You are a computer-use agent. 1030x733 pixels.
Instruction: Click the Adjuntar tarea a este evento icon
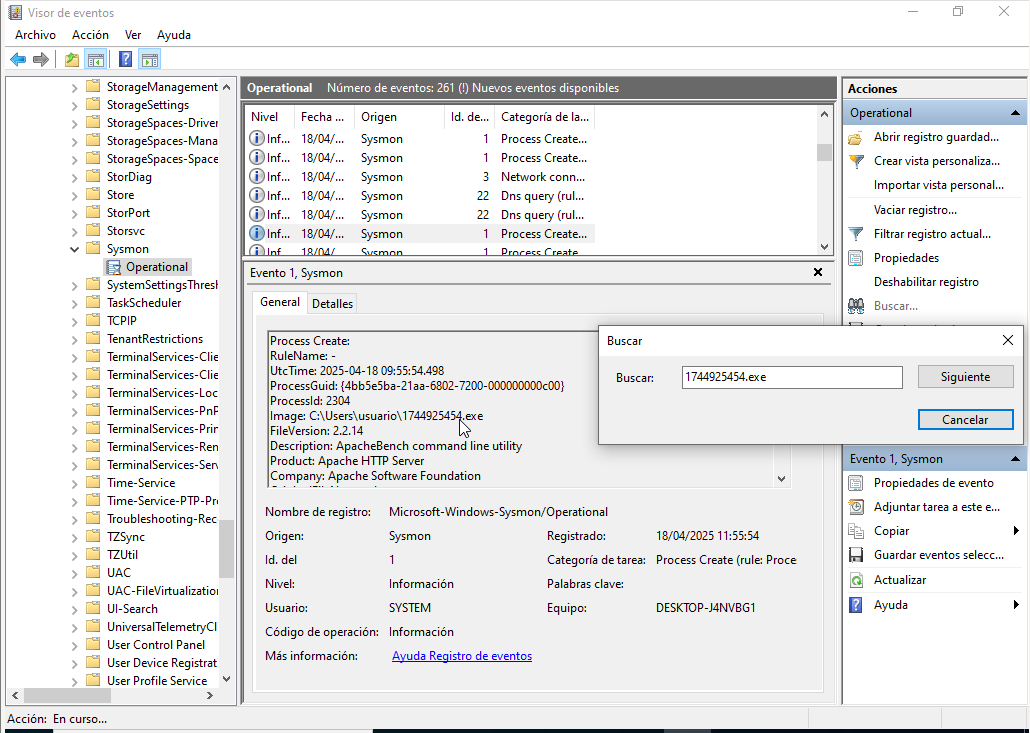pos(855,507)
